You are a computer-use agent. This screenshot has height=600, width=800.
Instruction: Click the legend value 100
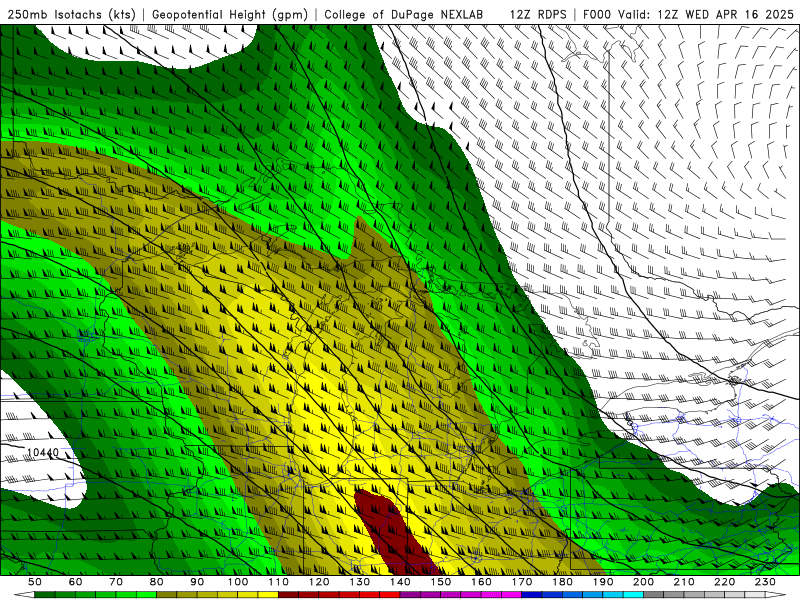tap(238, 582)
